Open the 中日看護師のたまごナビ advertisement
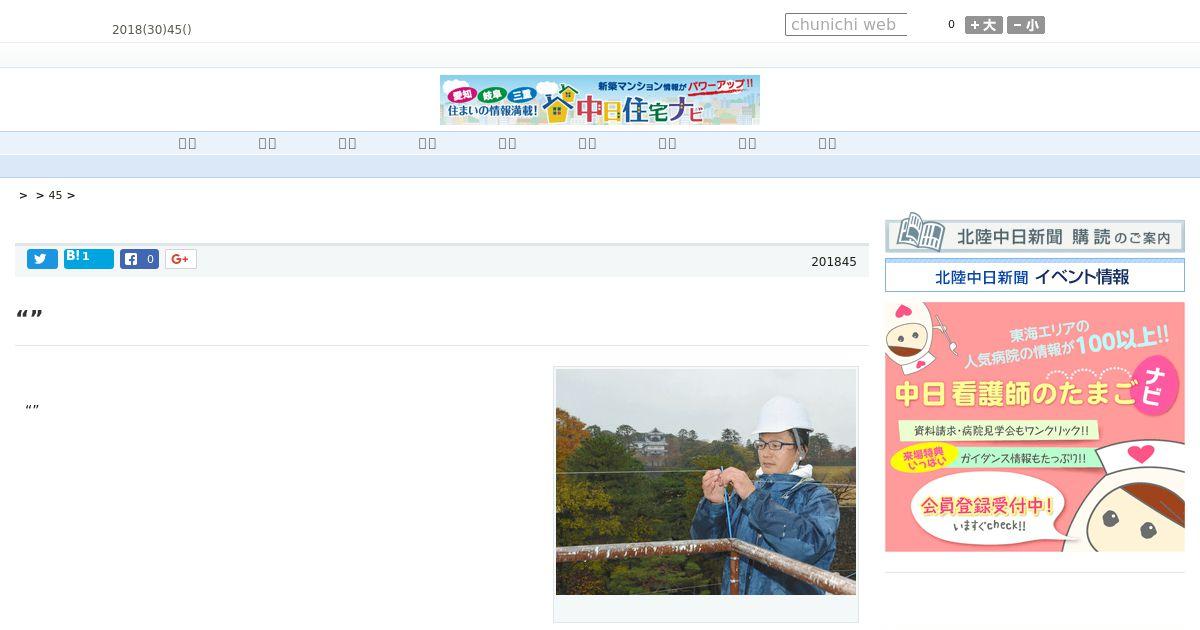The height and width of the screenshot is (630, 1200). click(1035, 427)
